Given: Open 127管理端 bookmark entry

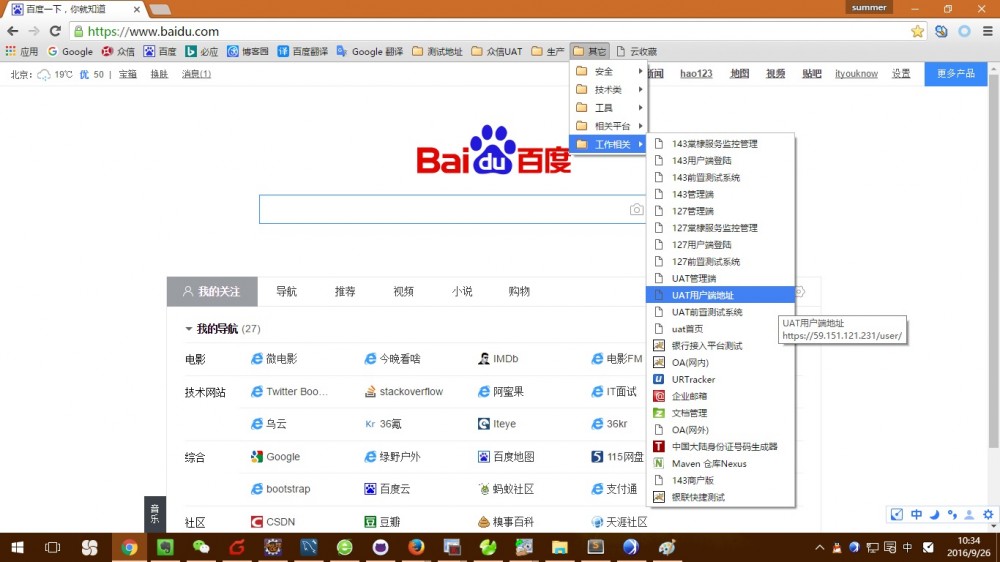Looking at the screenshot, I should (721, 211).
